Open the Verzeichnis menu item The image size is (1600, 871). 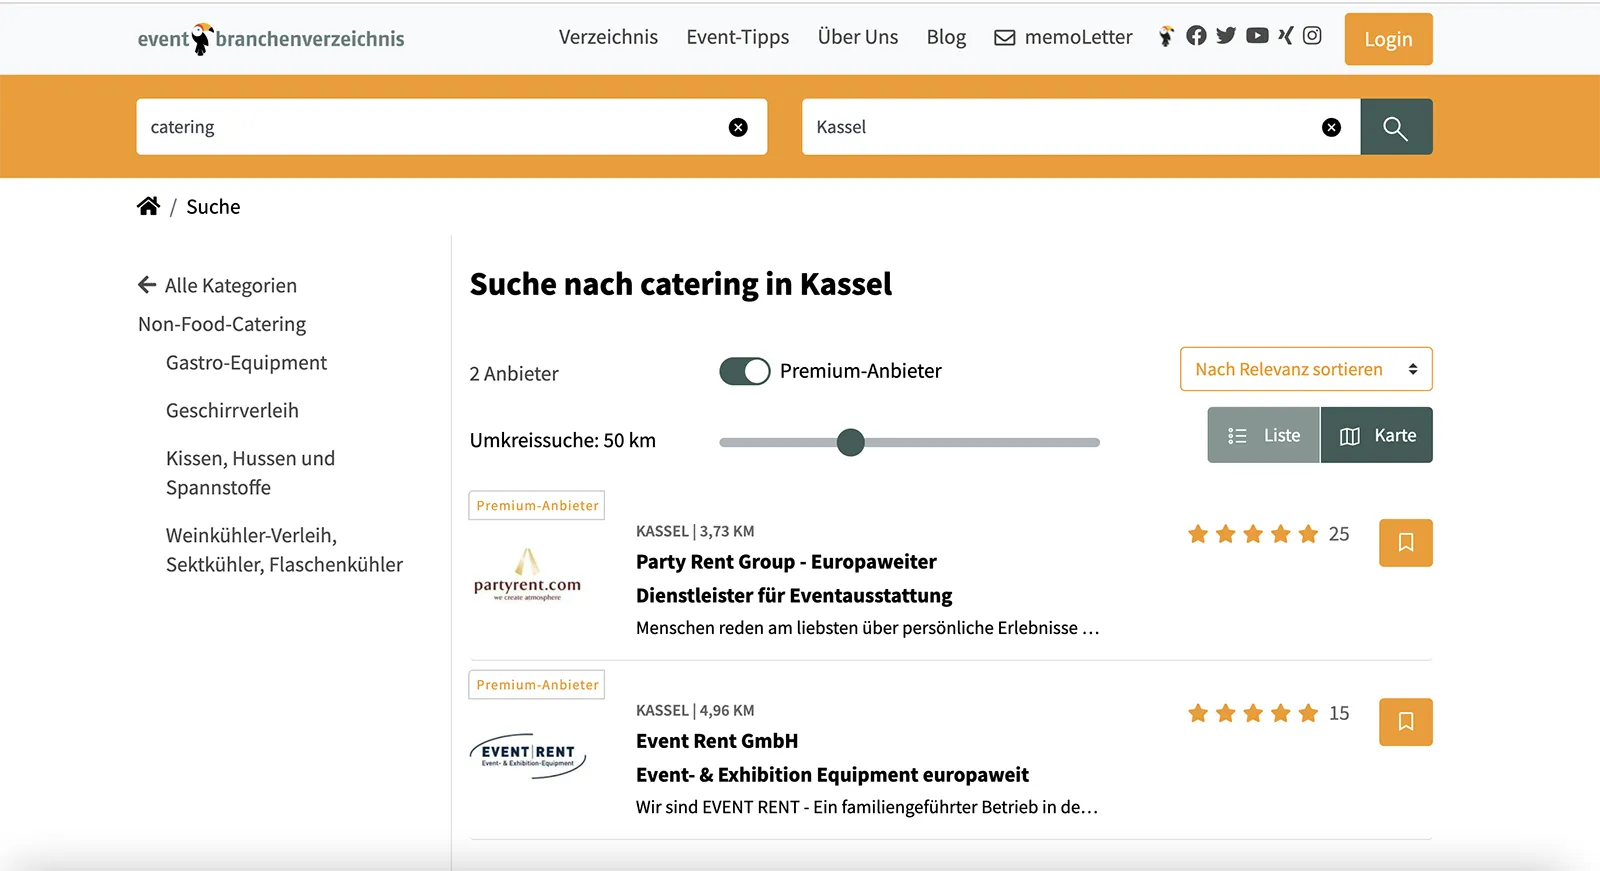(608, 37)
